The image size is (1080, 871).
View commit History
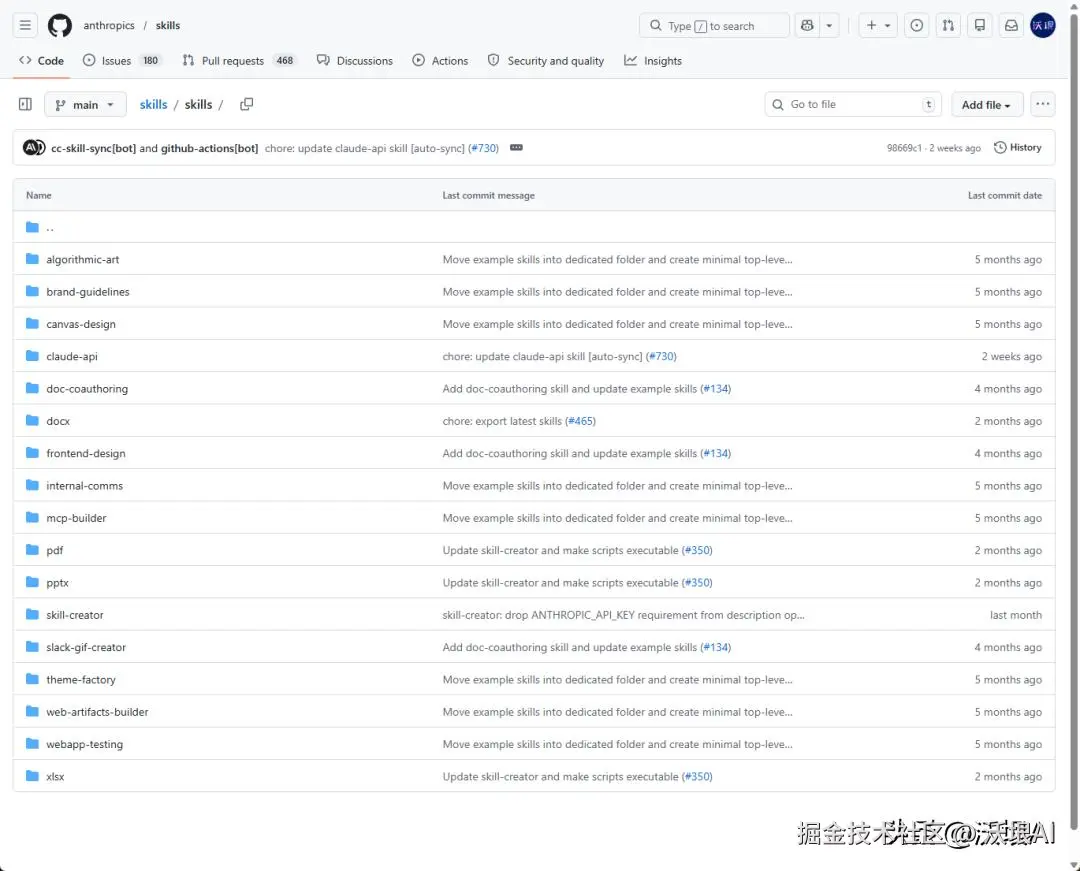1017,148
